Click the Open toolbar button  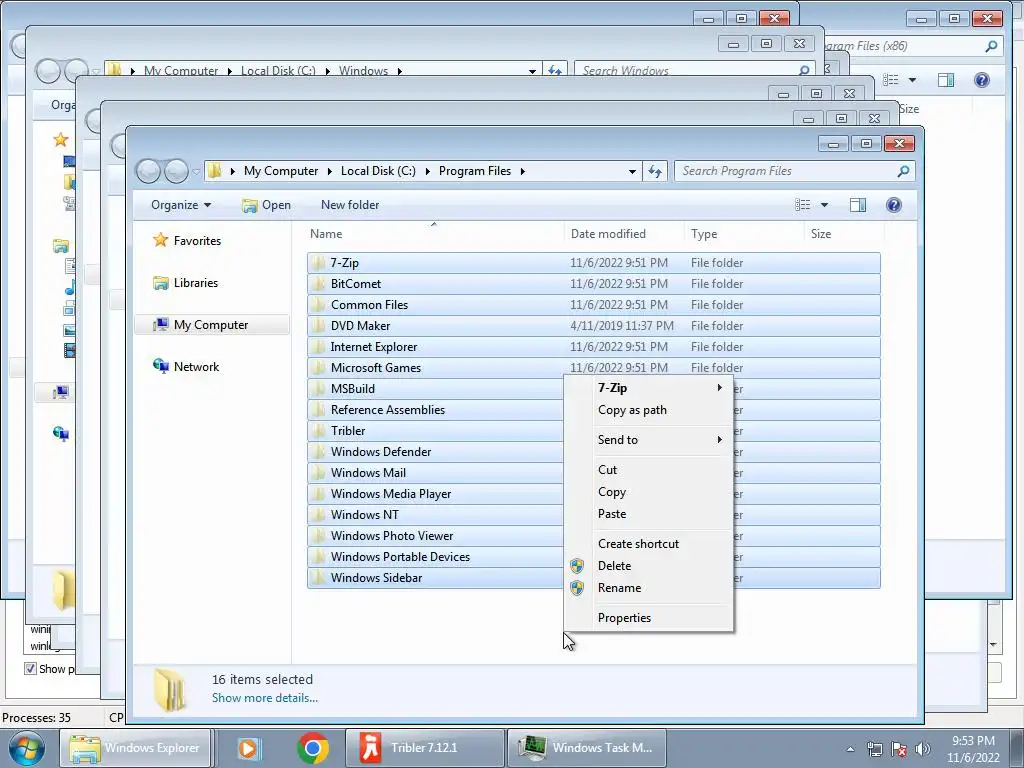pos(266,205)
